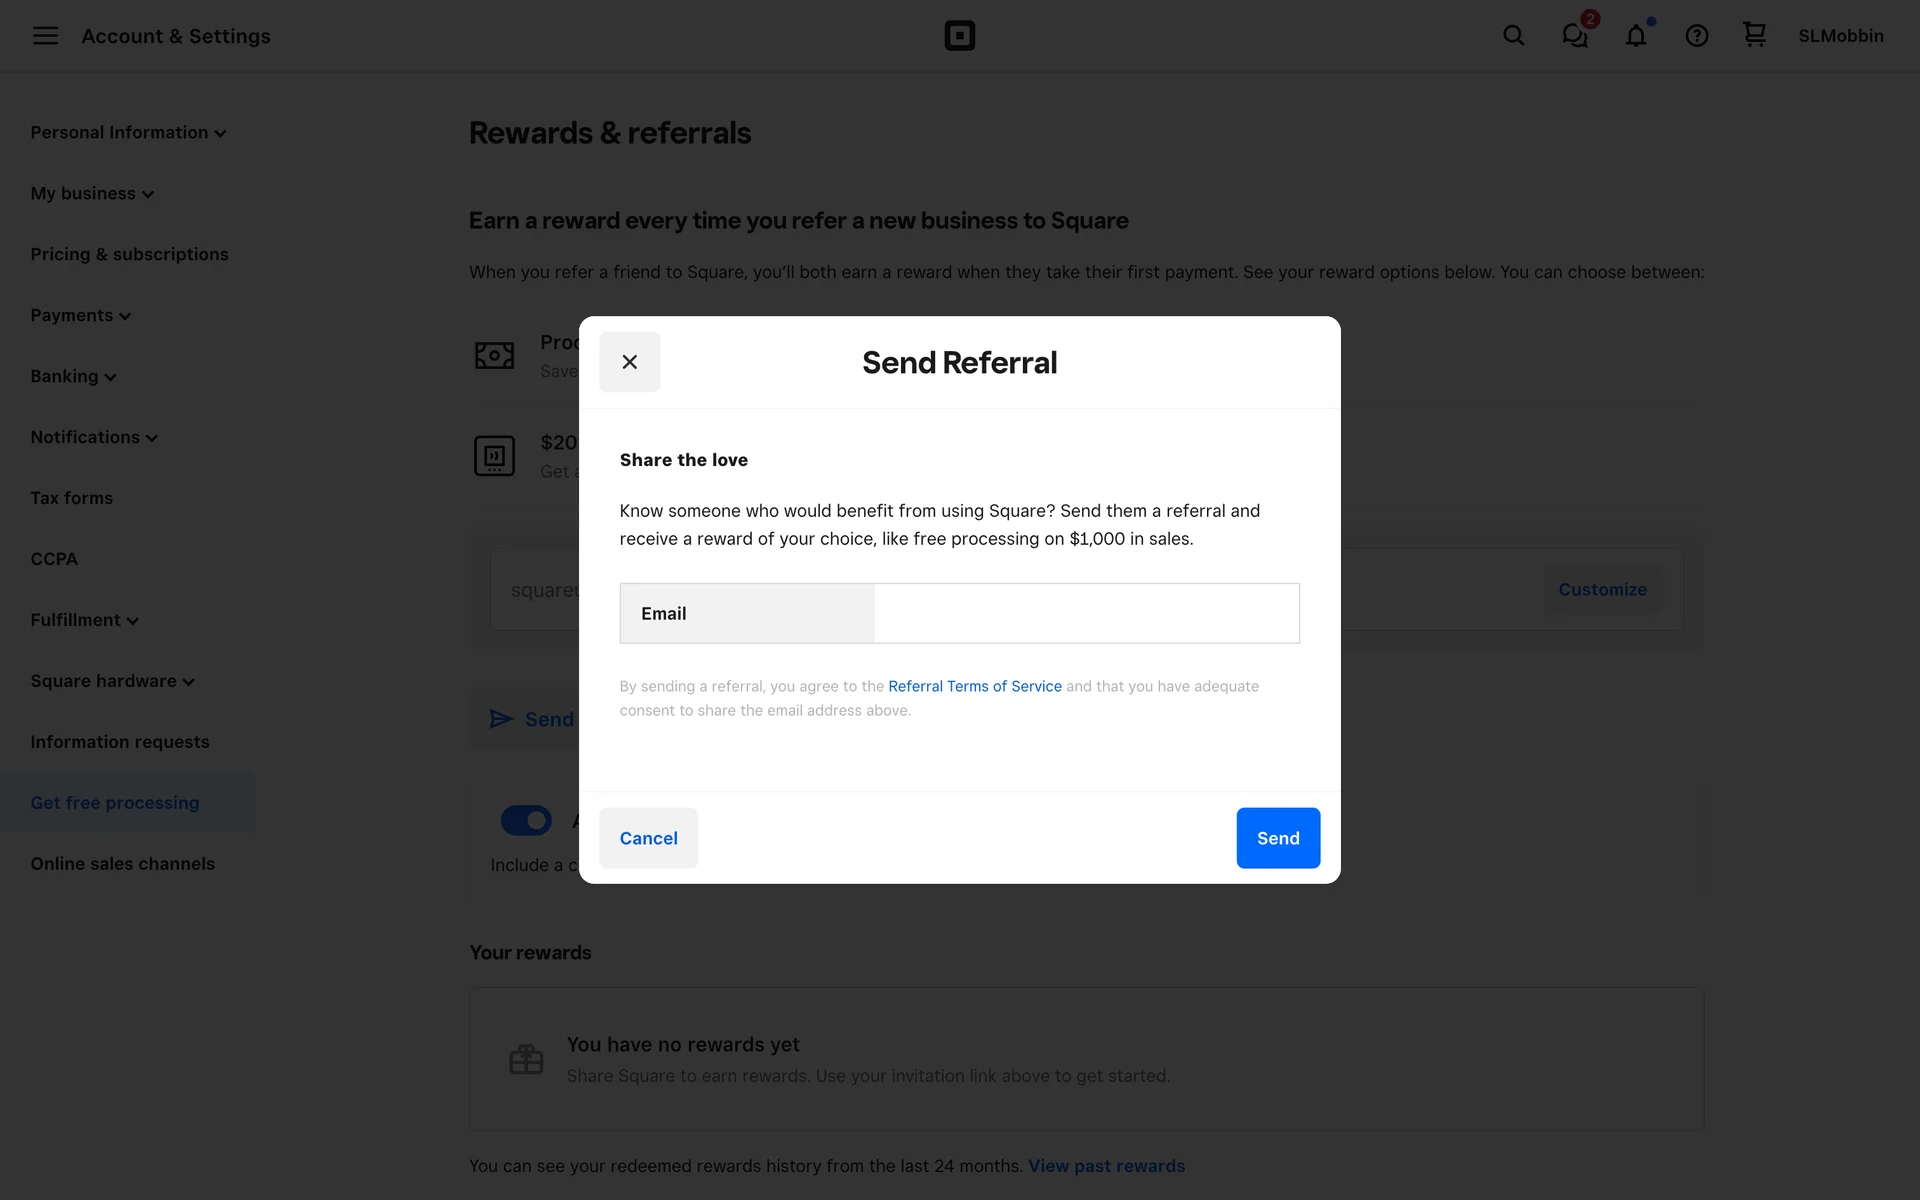This screenshot has height=1200, width=1920.
Task: Expand the Personal Information section
Action: click(x=128, y=133)
